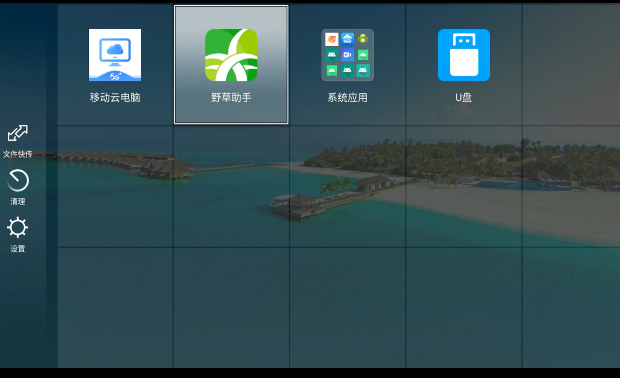Open the 设置 gear icon

[x=18, y=228]
